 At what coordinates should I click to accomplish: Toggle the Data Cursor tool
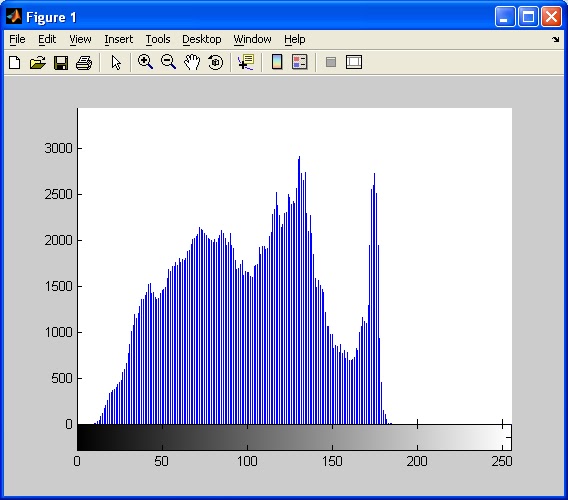pyautogui.click(x=246, y=62)
